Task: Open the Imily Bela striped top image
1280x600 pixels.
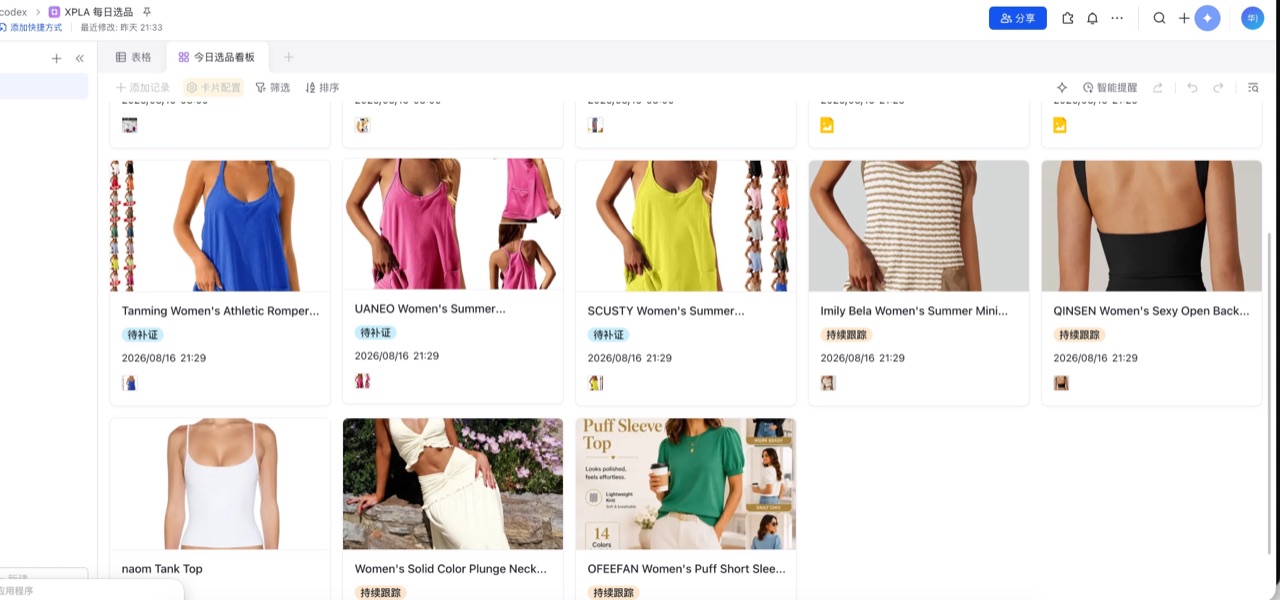Action: pyautogui.click(x=919, y=226)
